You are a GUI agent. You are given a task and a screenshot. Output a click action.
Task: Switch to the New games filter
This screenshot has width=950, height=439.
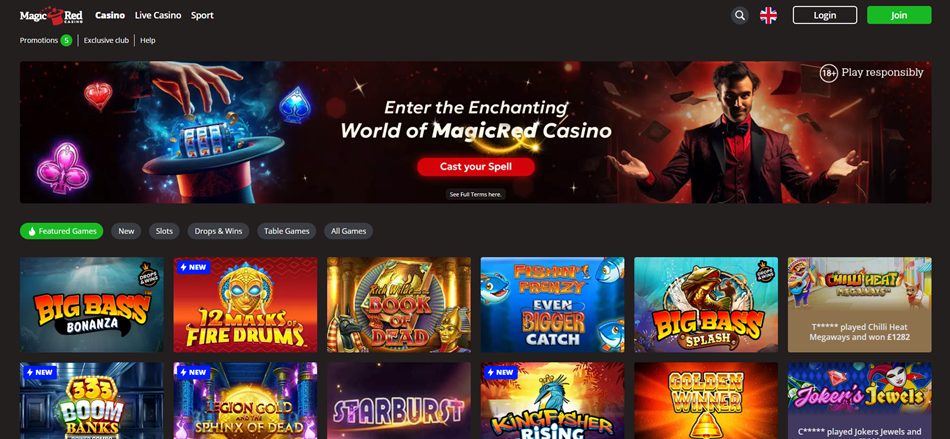click(126, 231)
